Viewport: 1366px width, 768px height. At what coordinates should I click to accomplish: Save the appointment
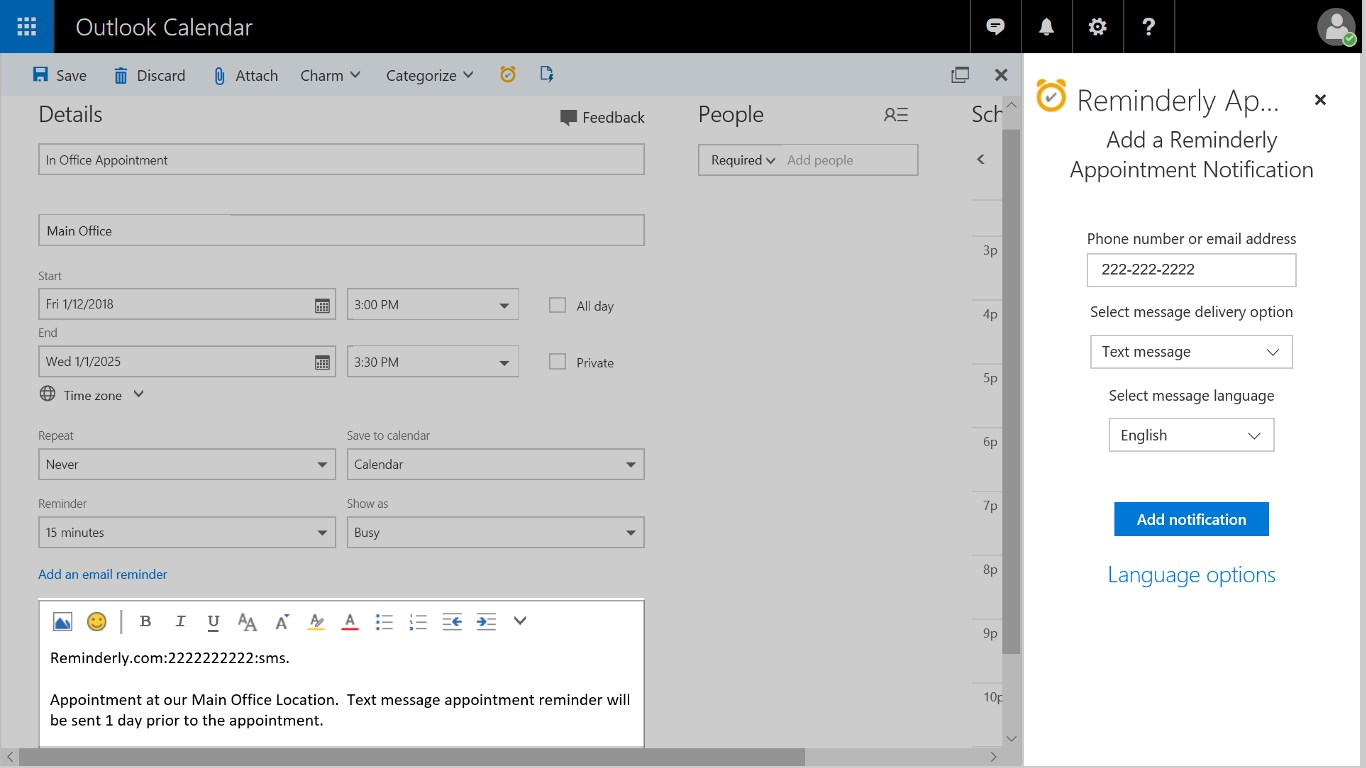click(60, 75)
